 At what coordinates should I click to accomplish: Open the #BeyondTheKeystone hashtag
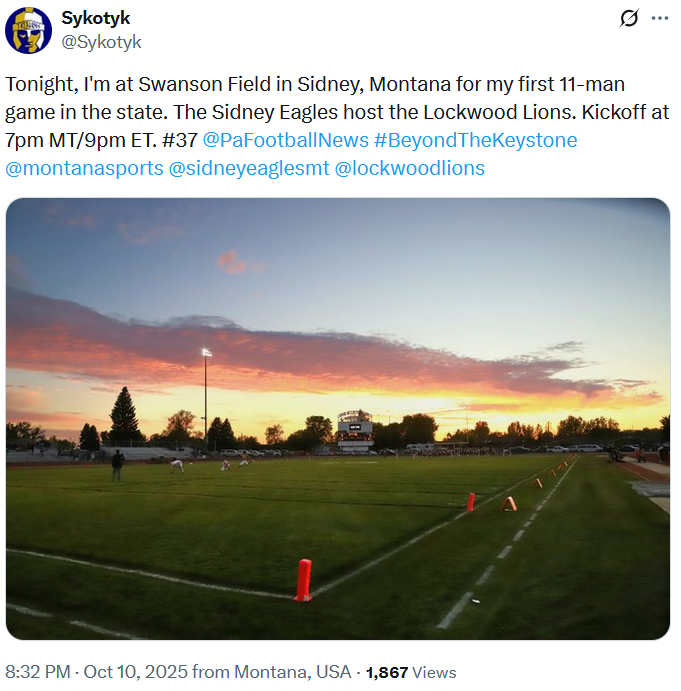click(475, 140)
